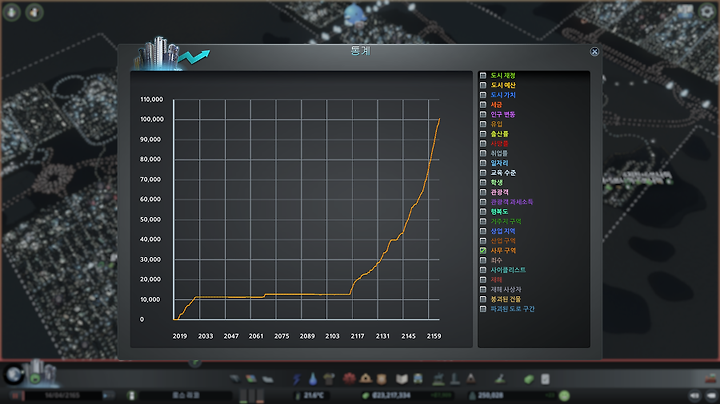Open the Parks and plazas icon
The image size is (720, 404).
439,379
